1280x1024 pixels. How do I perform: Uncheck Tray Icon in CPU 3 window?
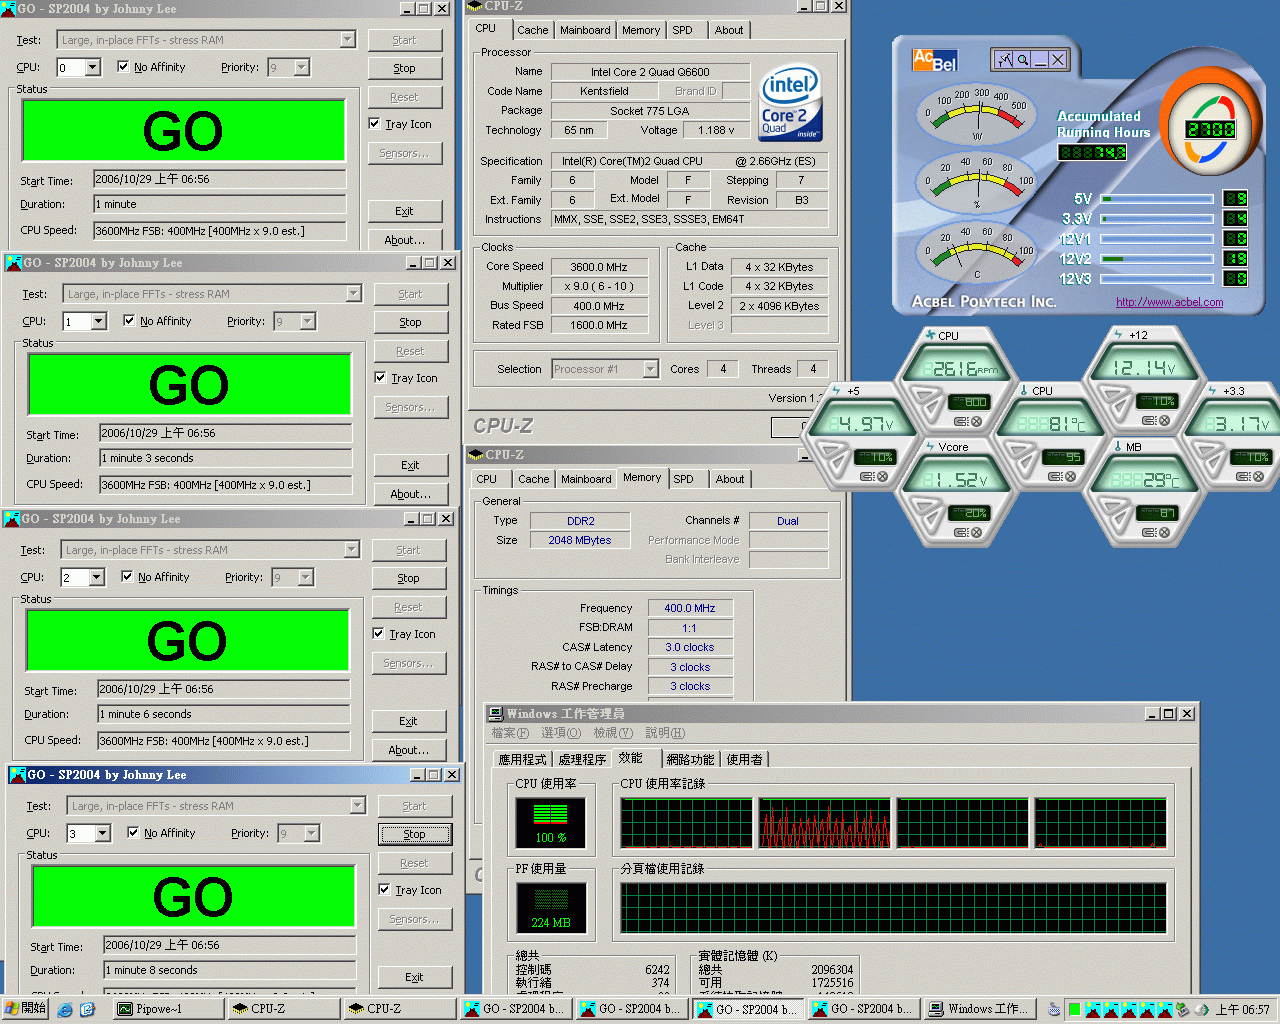tap(385, 890)
